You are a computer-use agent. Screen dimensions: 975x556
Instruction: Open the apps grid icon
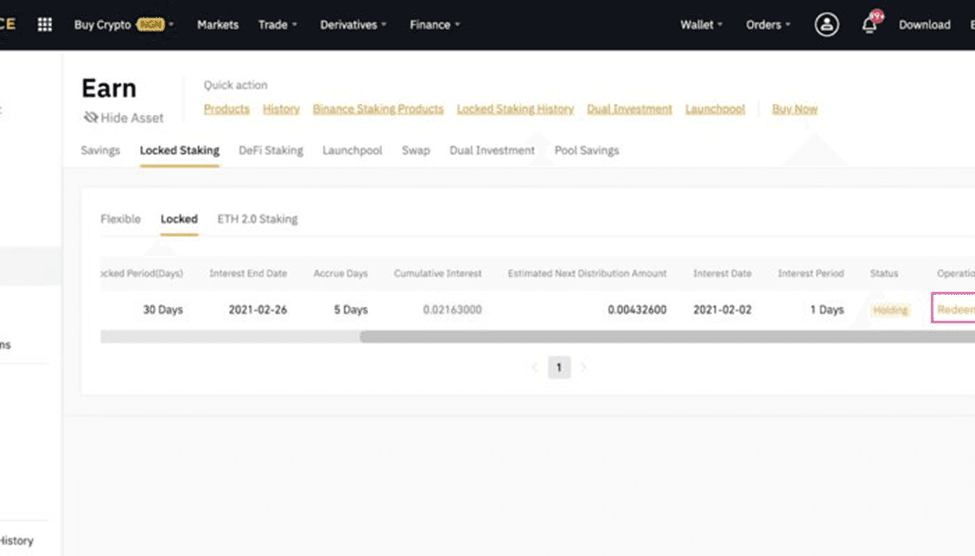[x=45, y=25]
